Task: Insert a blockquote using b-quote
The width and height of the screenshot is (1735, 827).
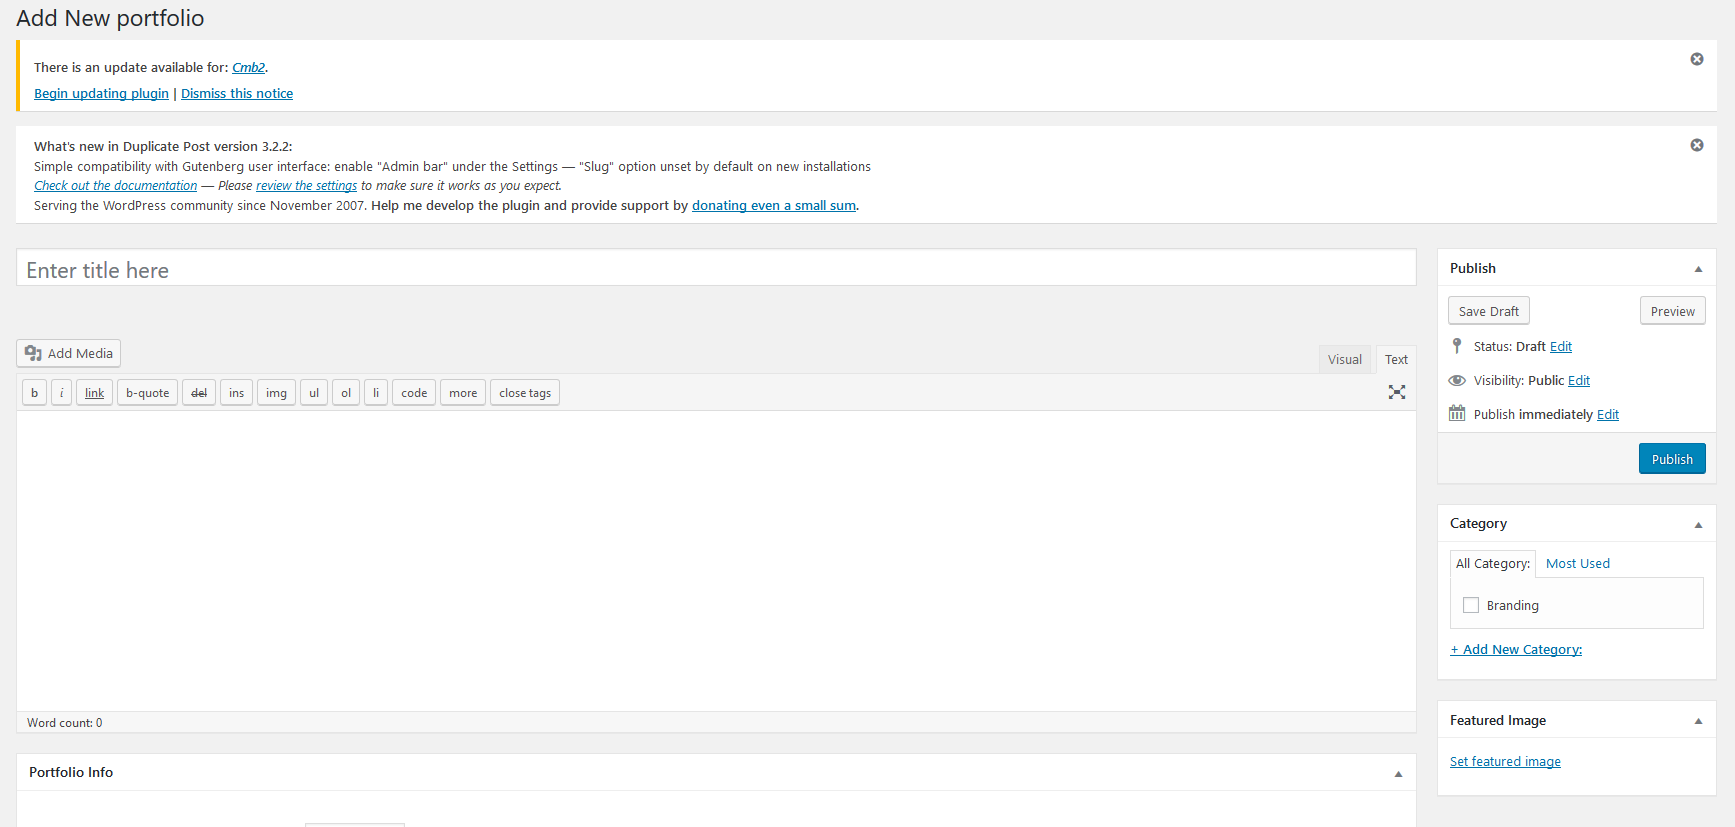Action: click(147, 393)
